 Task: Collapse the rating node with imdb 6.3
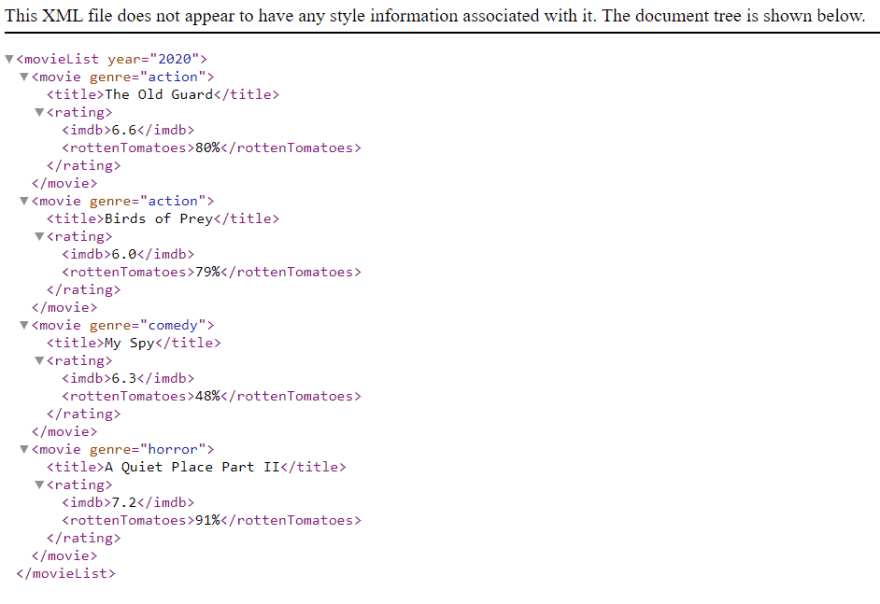pos(39,360)
